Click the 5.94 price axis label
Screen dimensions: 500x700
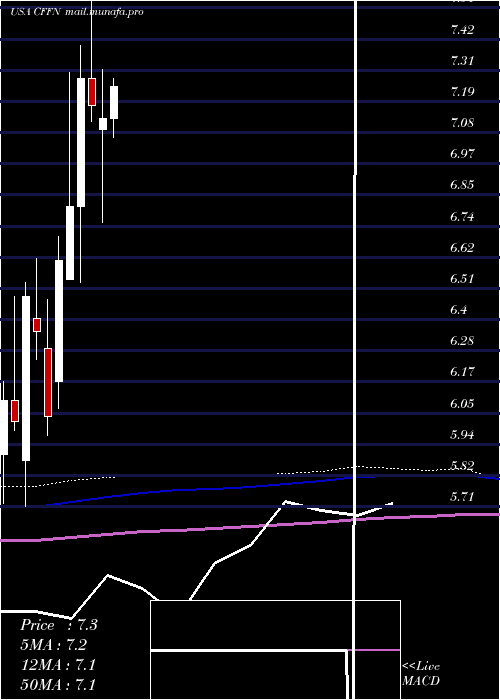pos(462,434)
